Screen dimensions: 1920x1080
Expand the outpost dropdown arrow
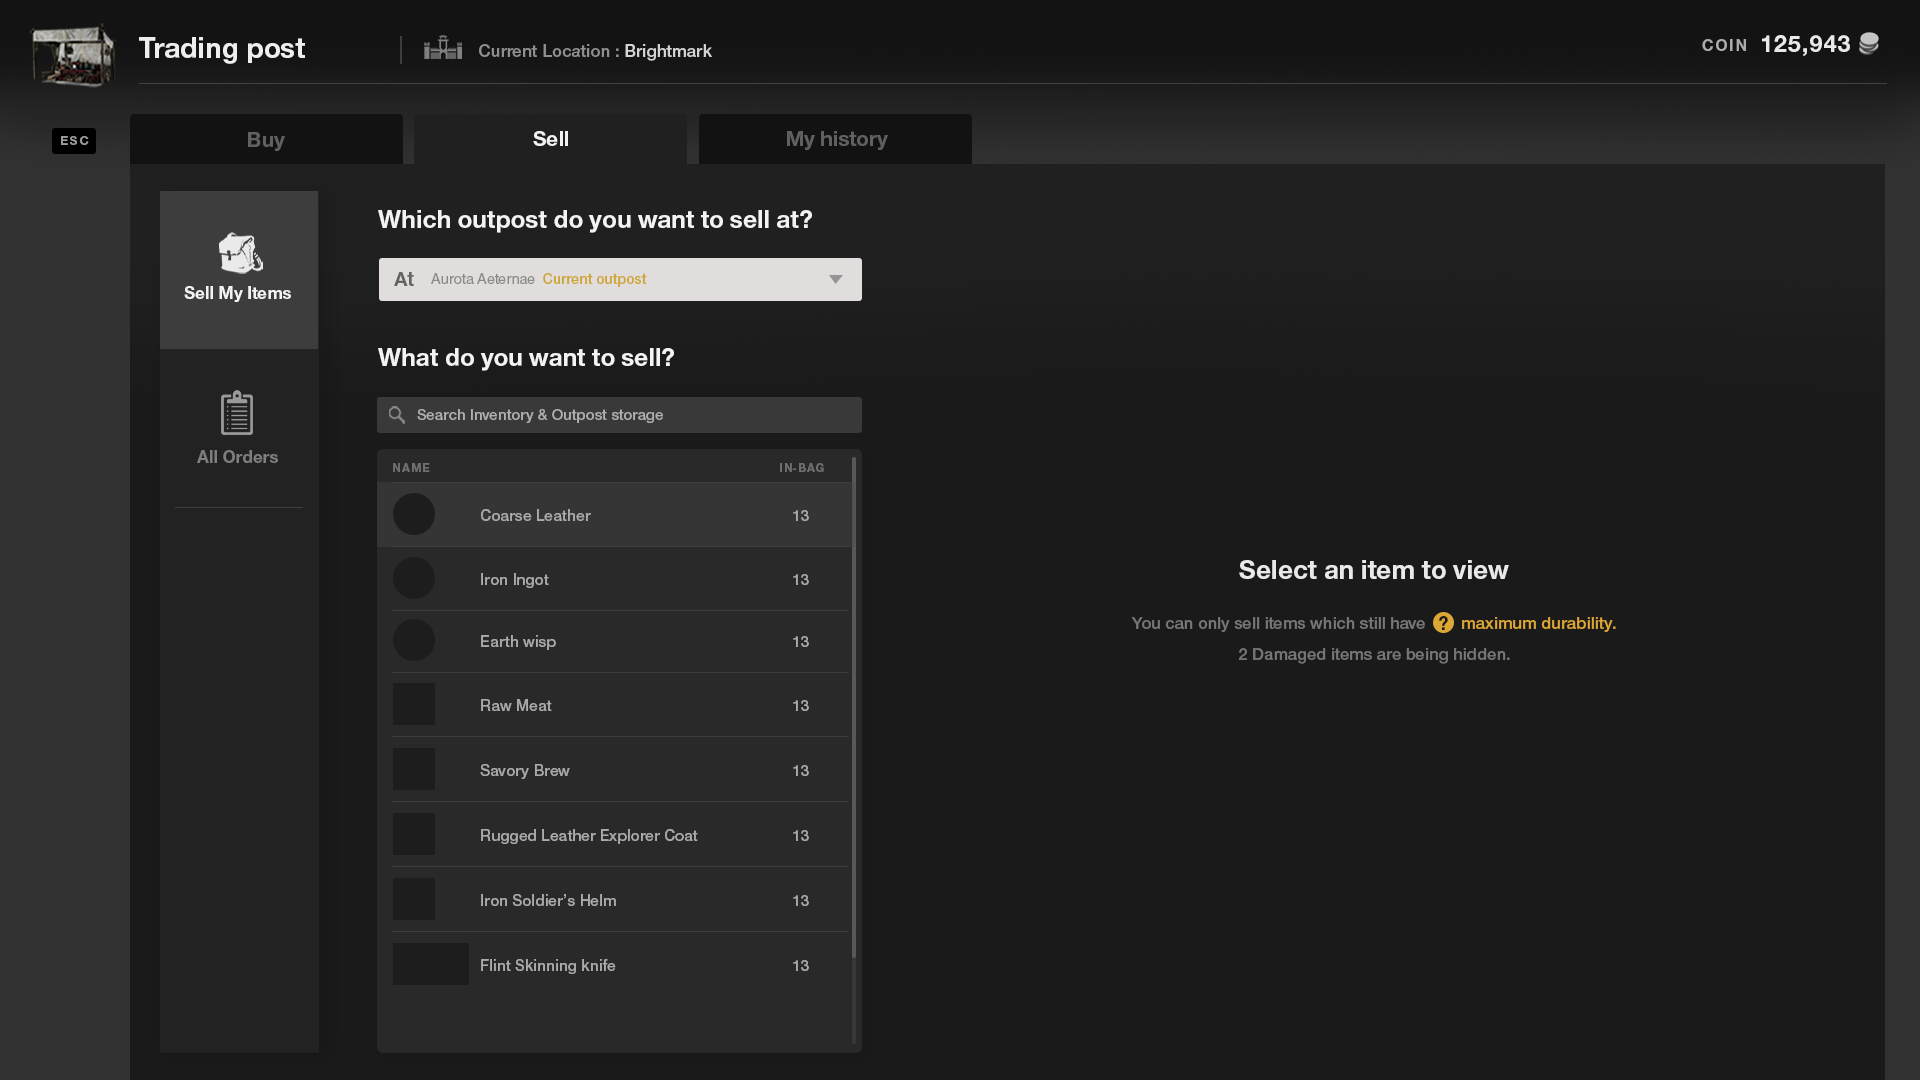coord(836,279)
